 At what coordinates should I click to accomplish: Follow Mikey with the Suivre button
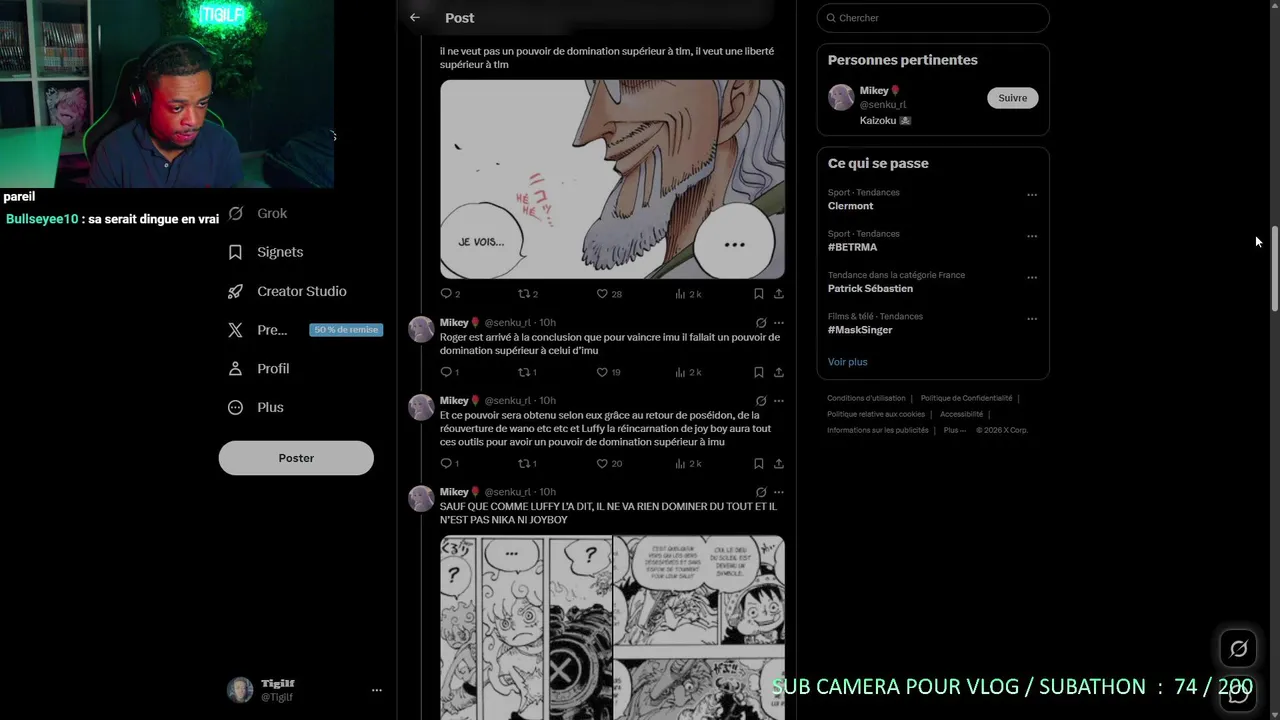(1013, 98)
